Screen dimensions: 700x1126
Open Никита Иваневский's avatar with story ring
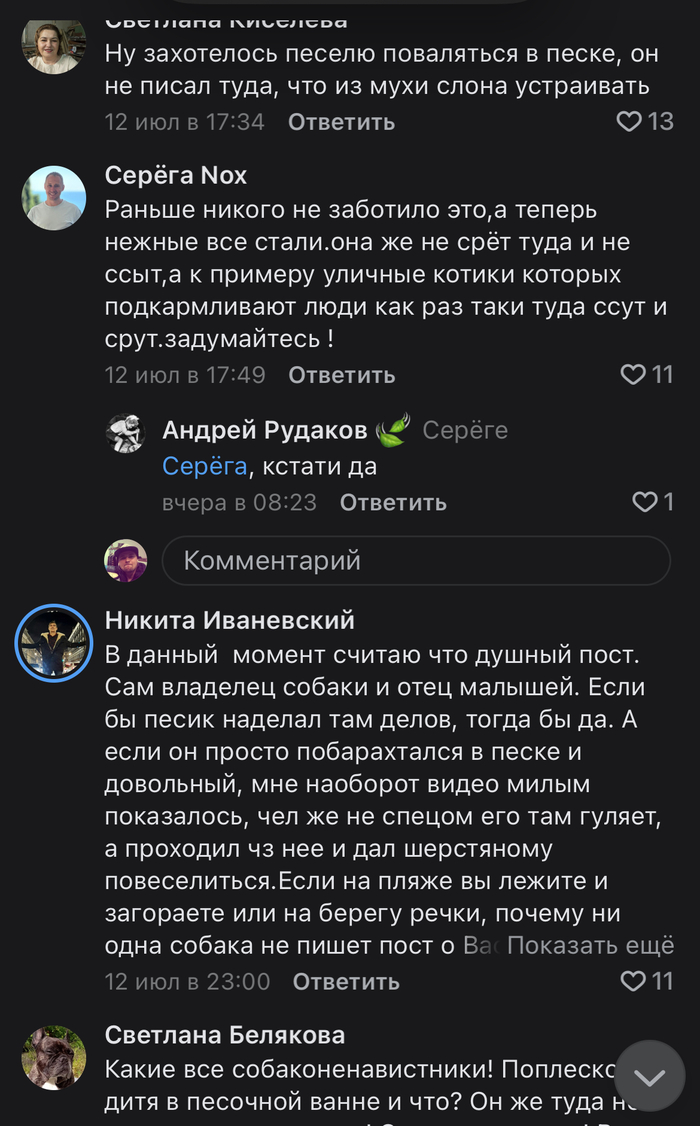pyautogui.click(x=54, y=643)
